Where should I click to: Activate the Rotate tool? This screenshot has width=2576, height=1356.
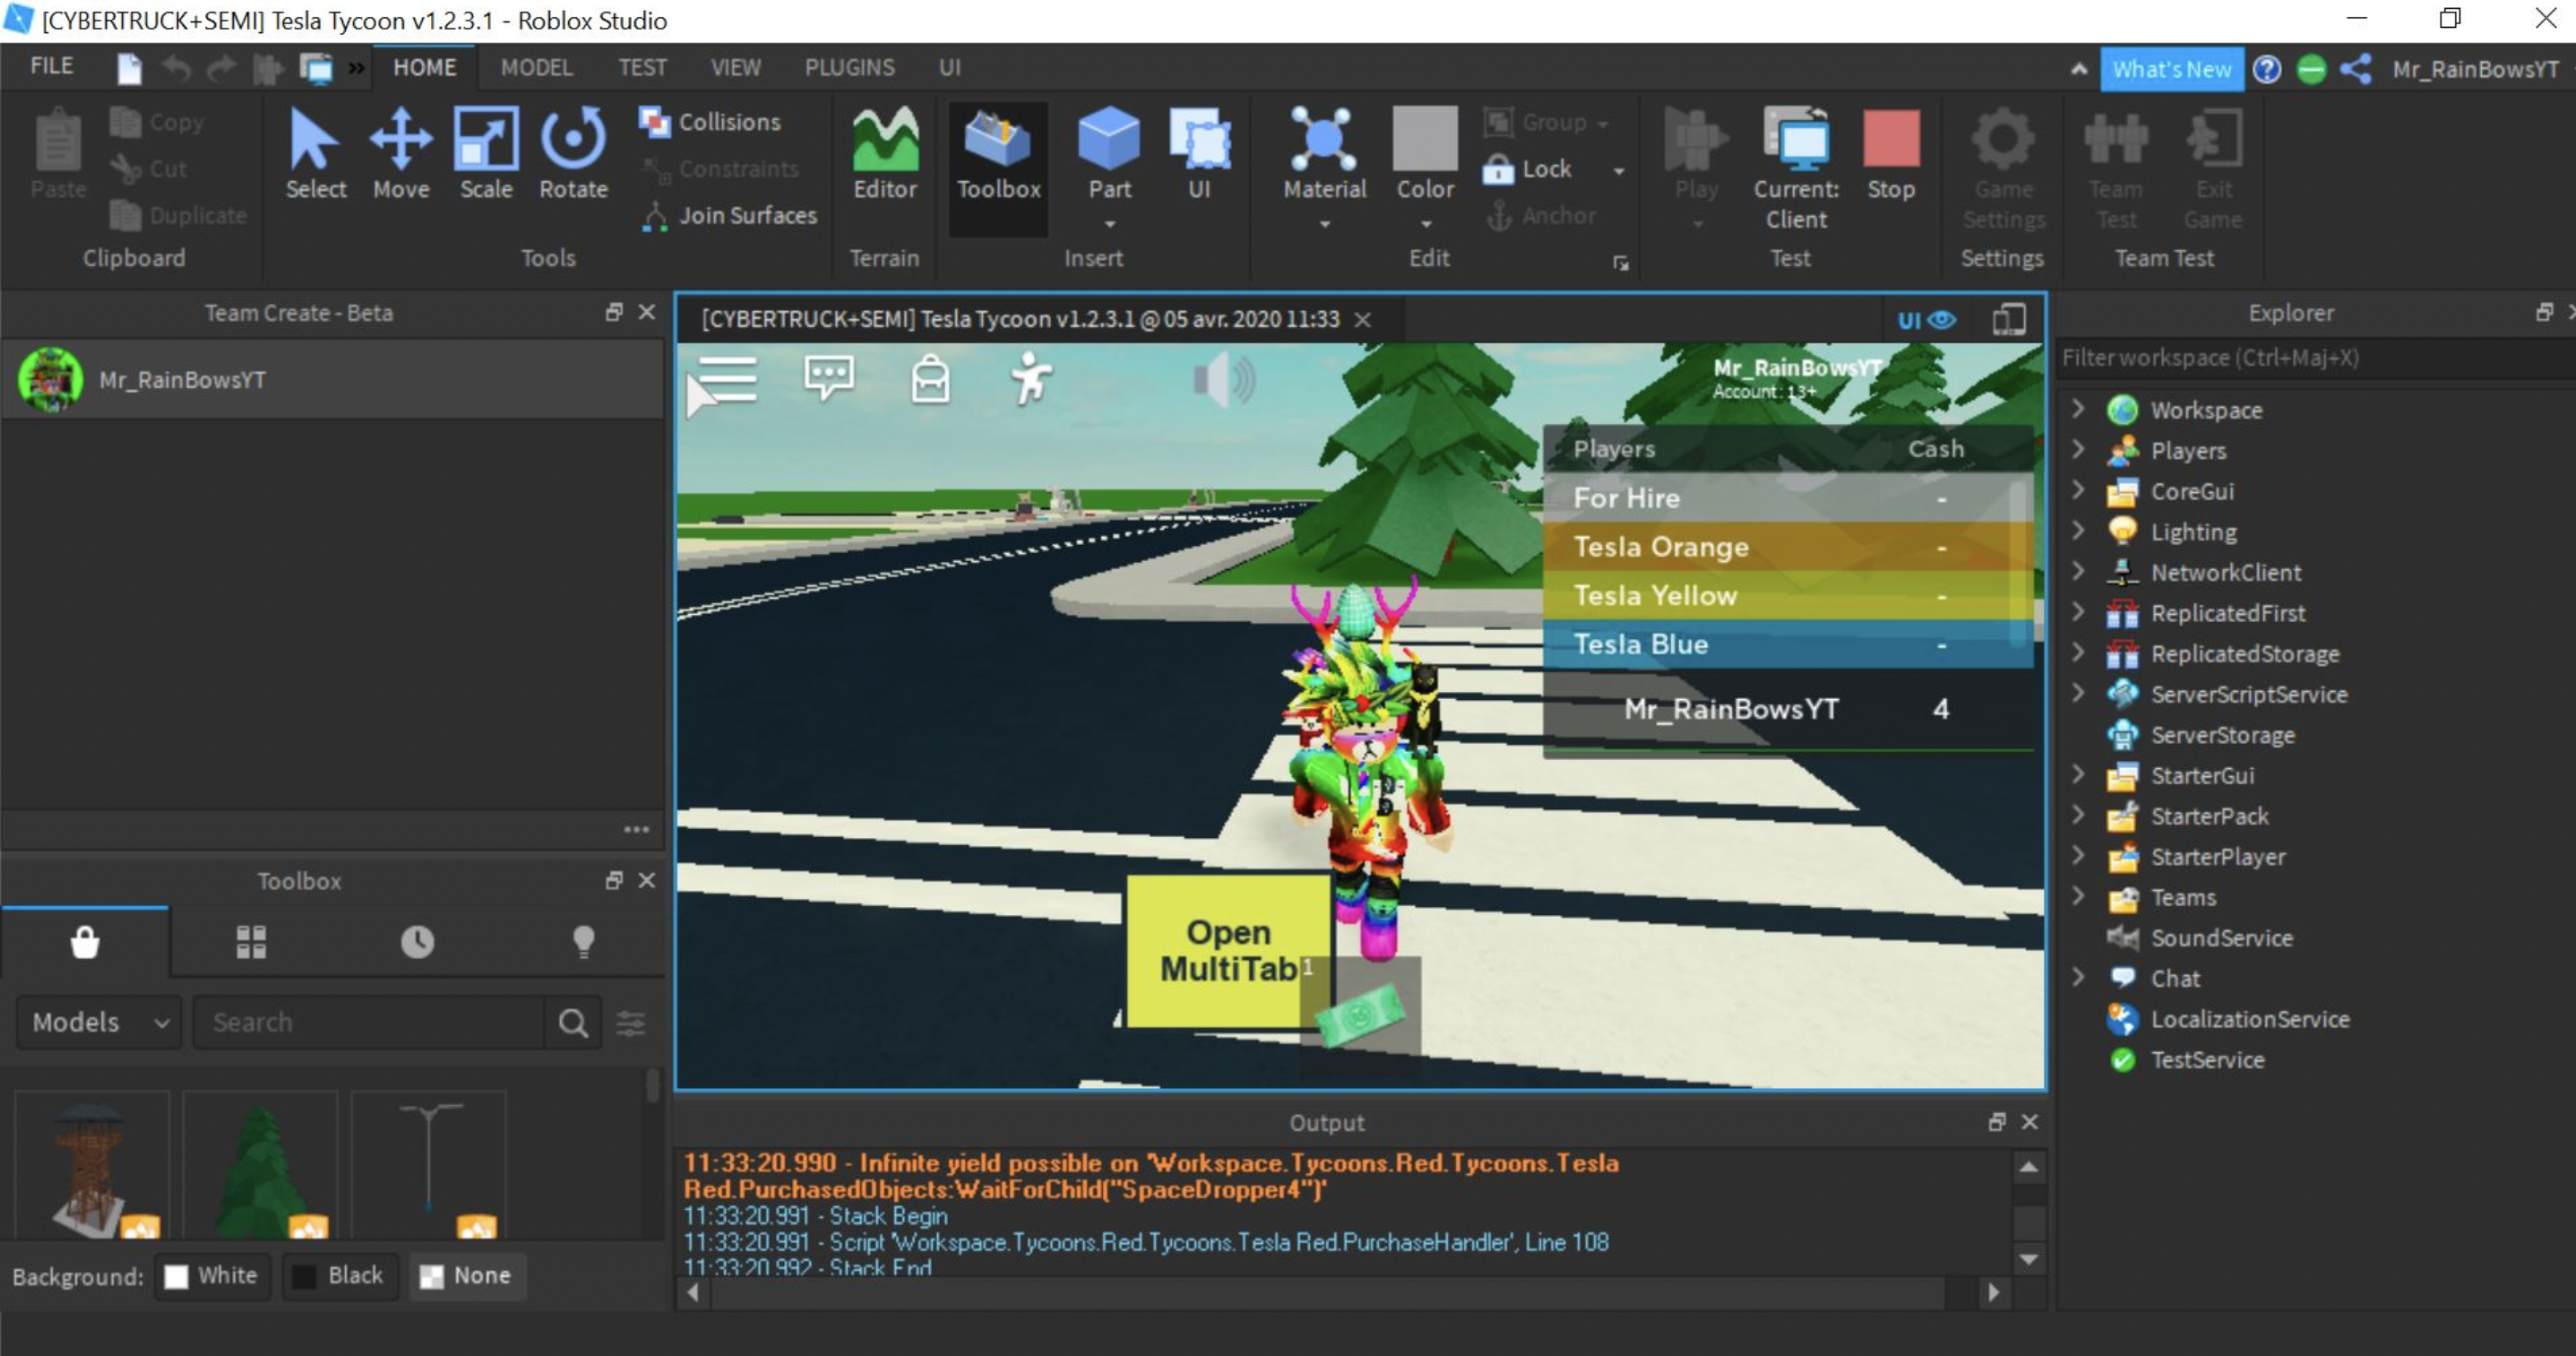tap(573, 154)
